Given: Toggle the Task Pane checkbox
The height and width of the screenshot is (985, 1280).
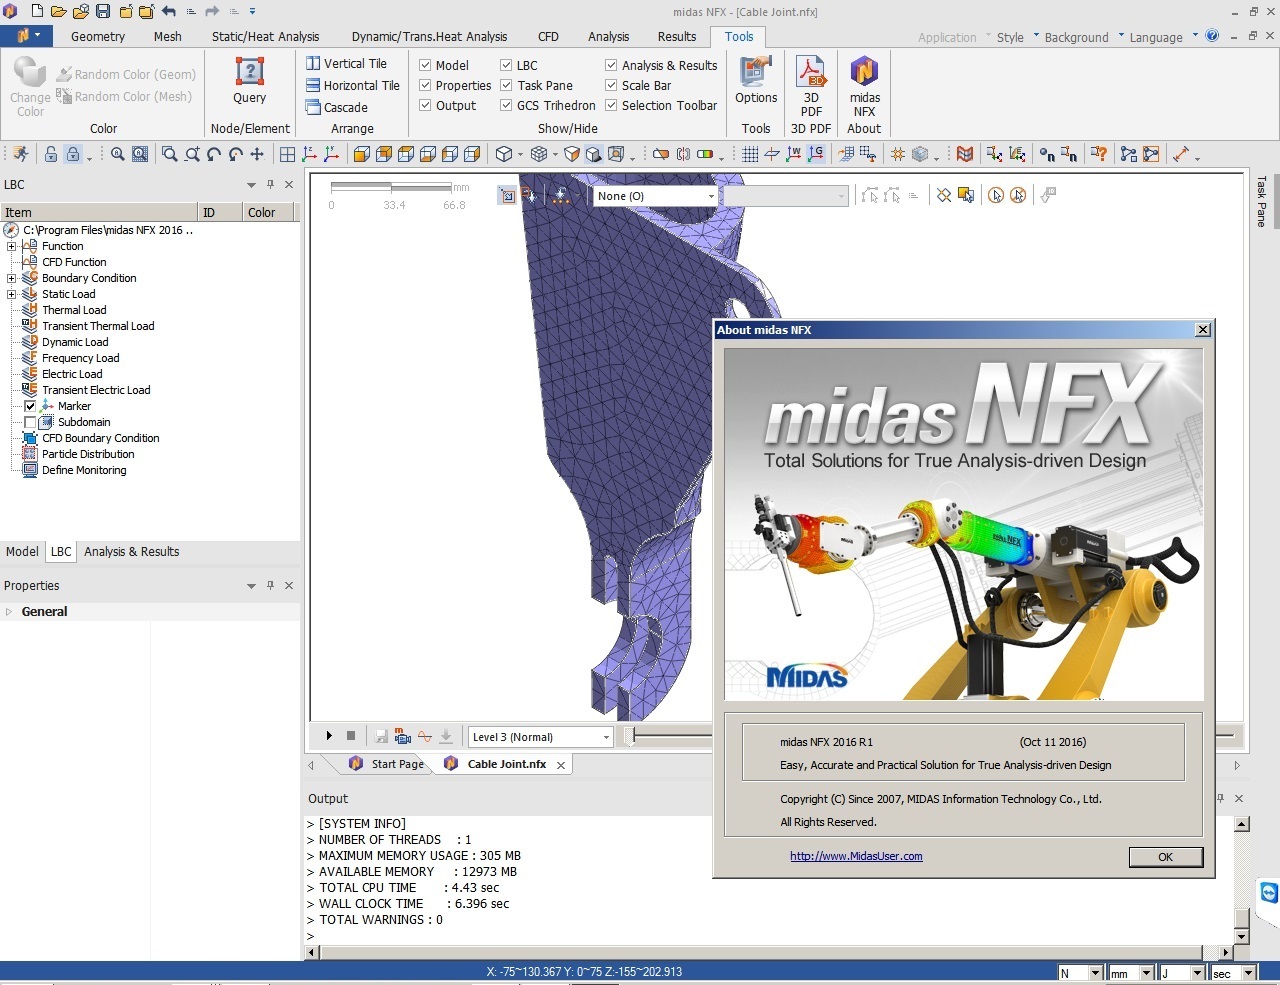Looking at the screenshot, I should click(x=506, y=85).
